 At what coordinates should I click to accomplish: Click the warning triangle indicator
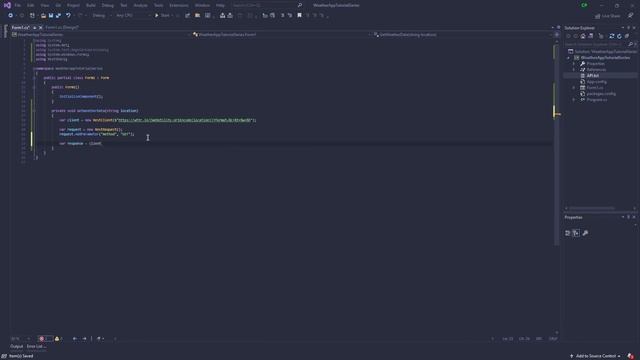point(57,339)
